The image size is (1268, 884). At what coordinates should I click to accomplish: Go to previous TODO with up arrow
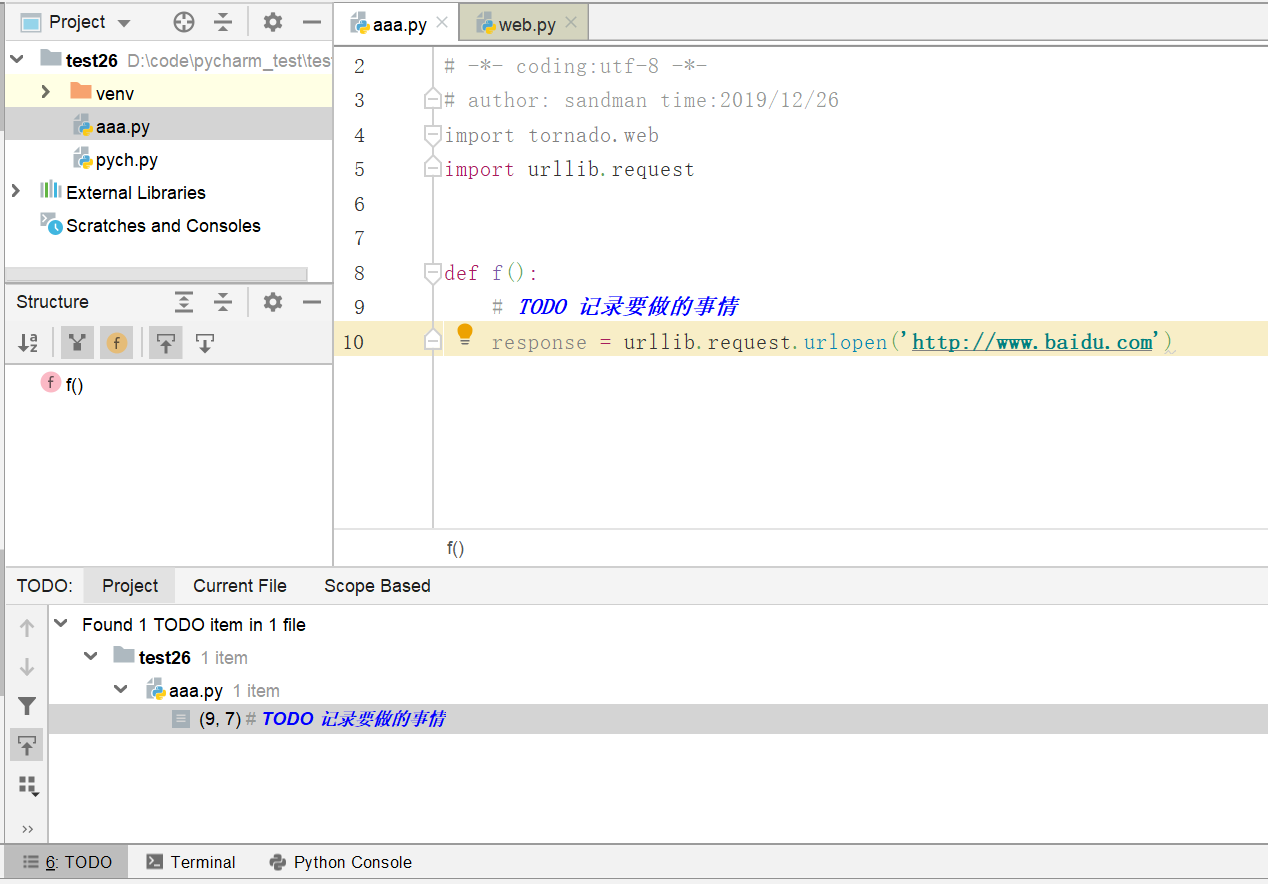[27, 628]
